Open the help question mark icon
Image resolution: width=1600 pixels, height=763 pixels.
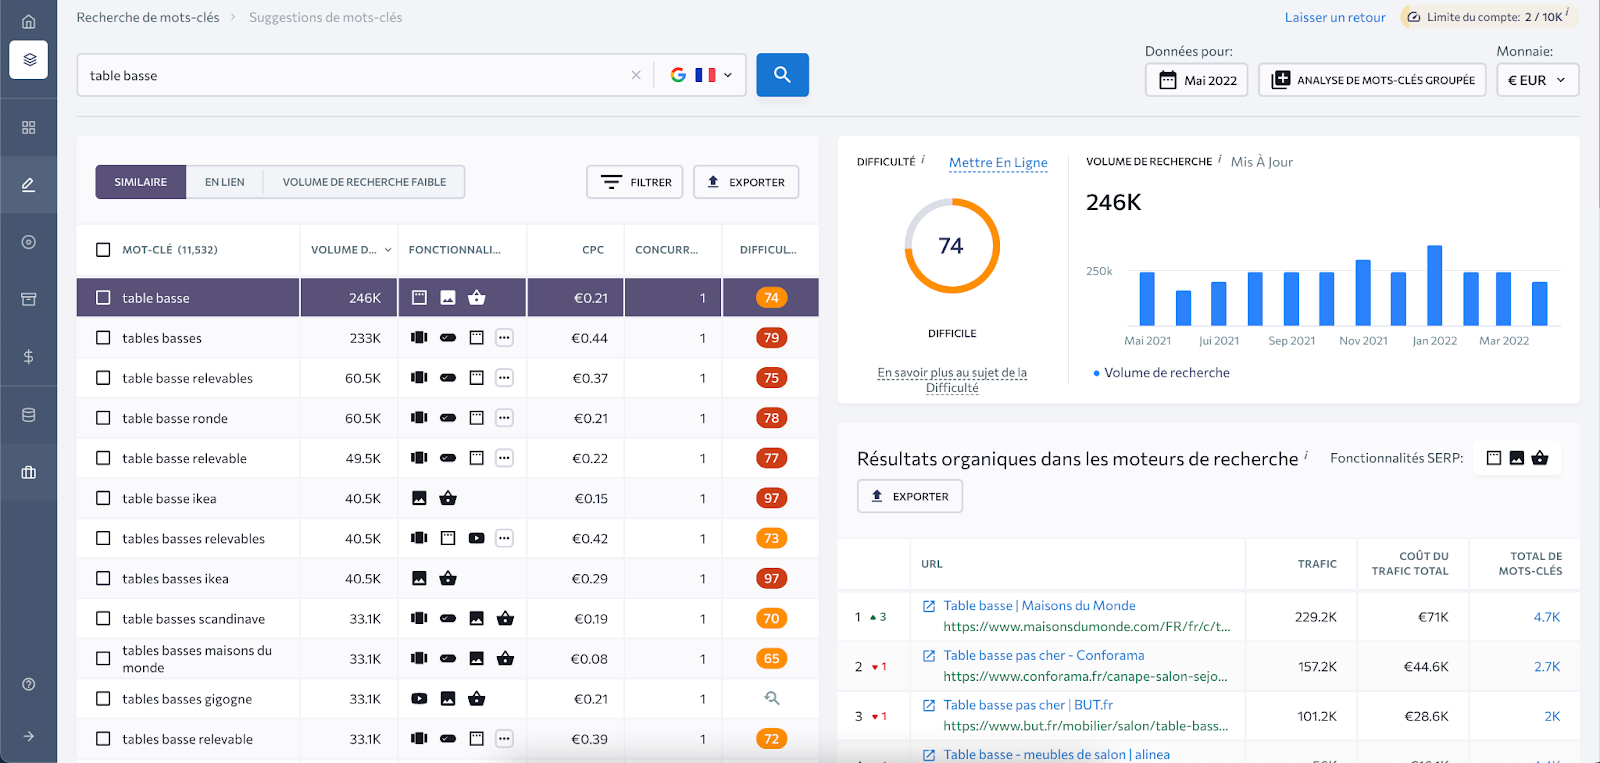pos(28,685)
